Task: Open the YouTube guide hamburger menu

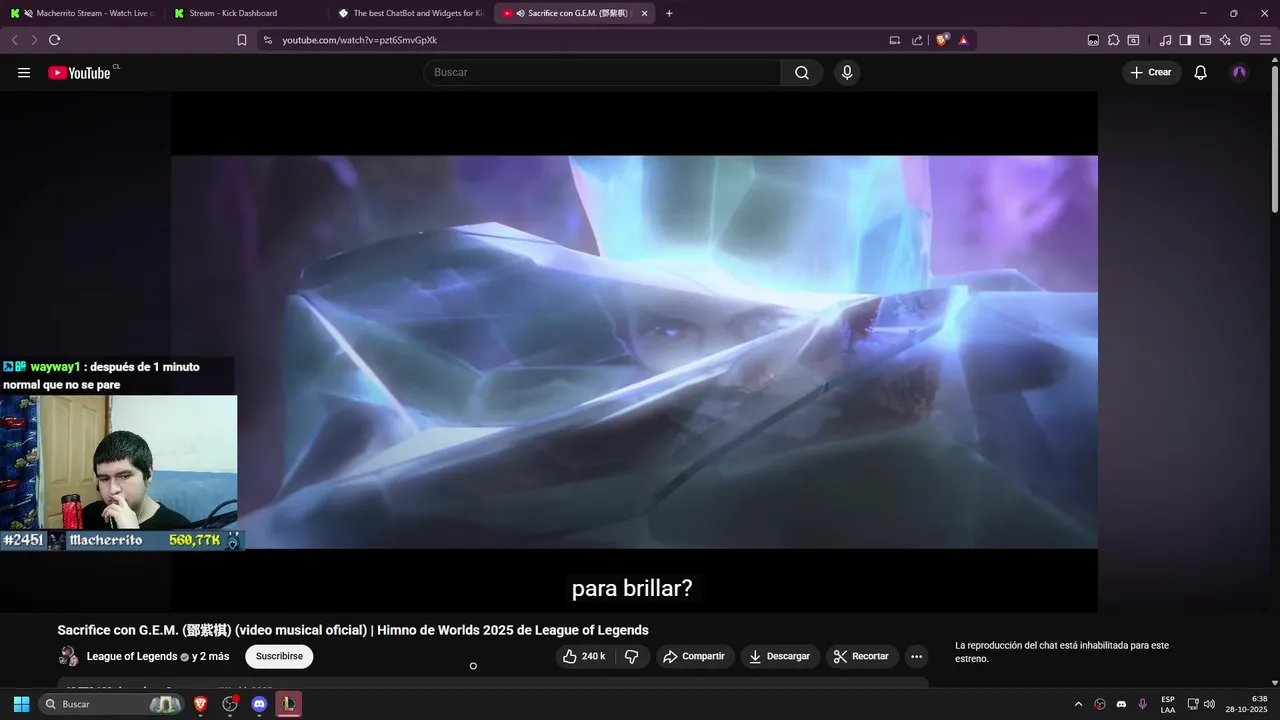Action: [x=24, y=72]
